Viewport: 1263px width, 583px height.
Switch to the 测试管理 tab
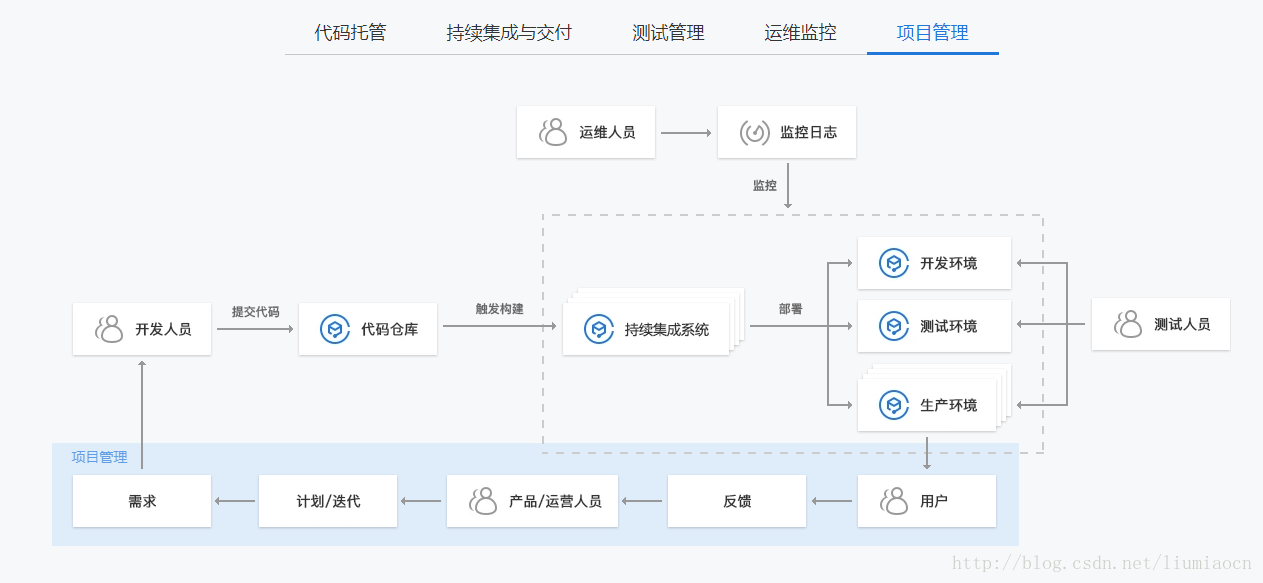coord(667,32)
